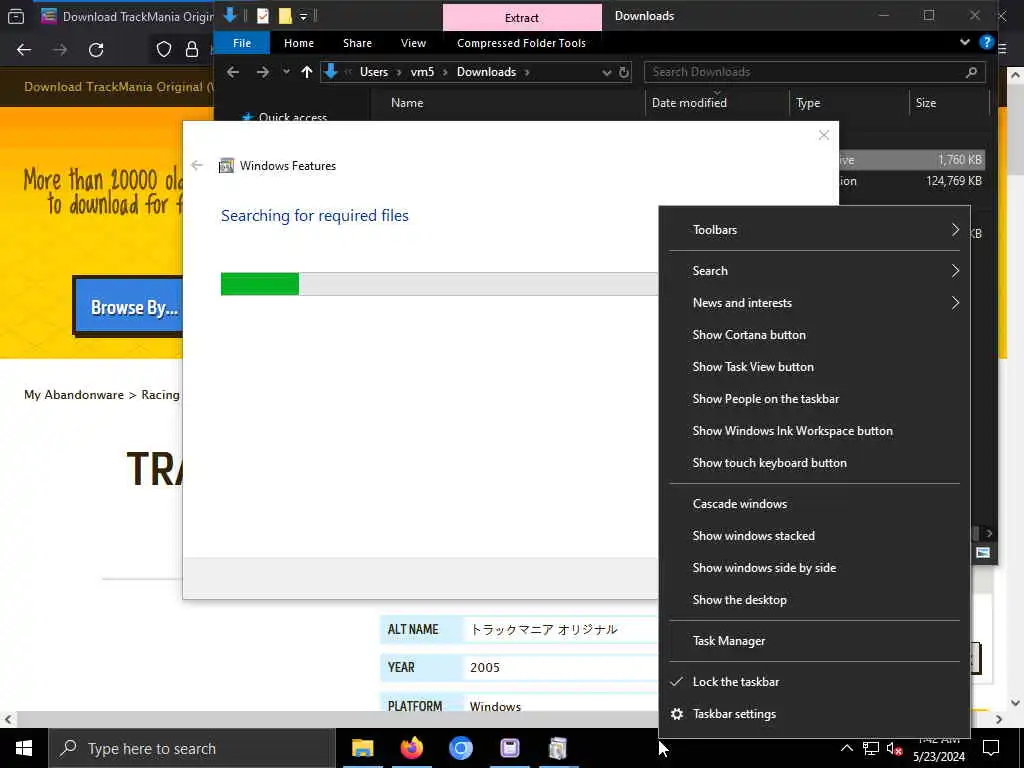
Task: Open Customize Quick Access Toolbar dropdown
Action: pos(303,16)
